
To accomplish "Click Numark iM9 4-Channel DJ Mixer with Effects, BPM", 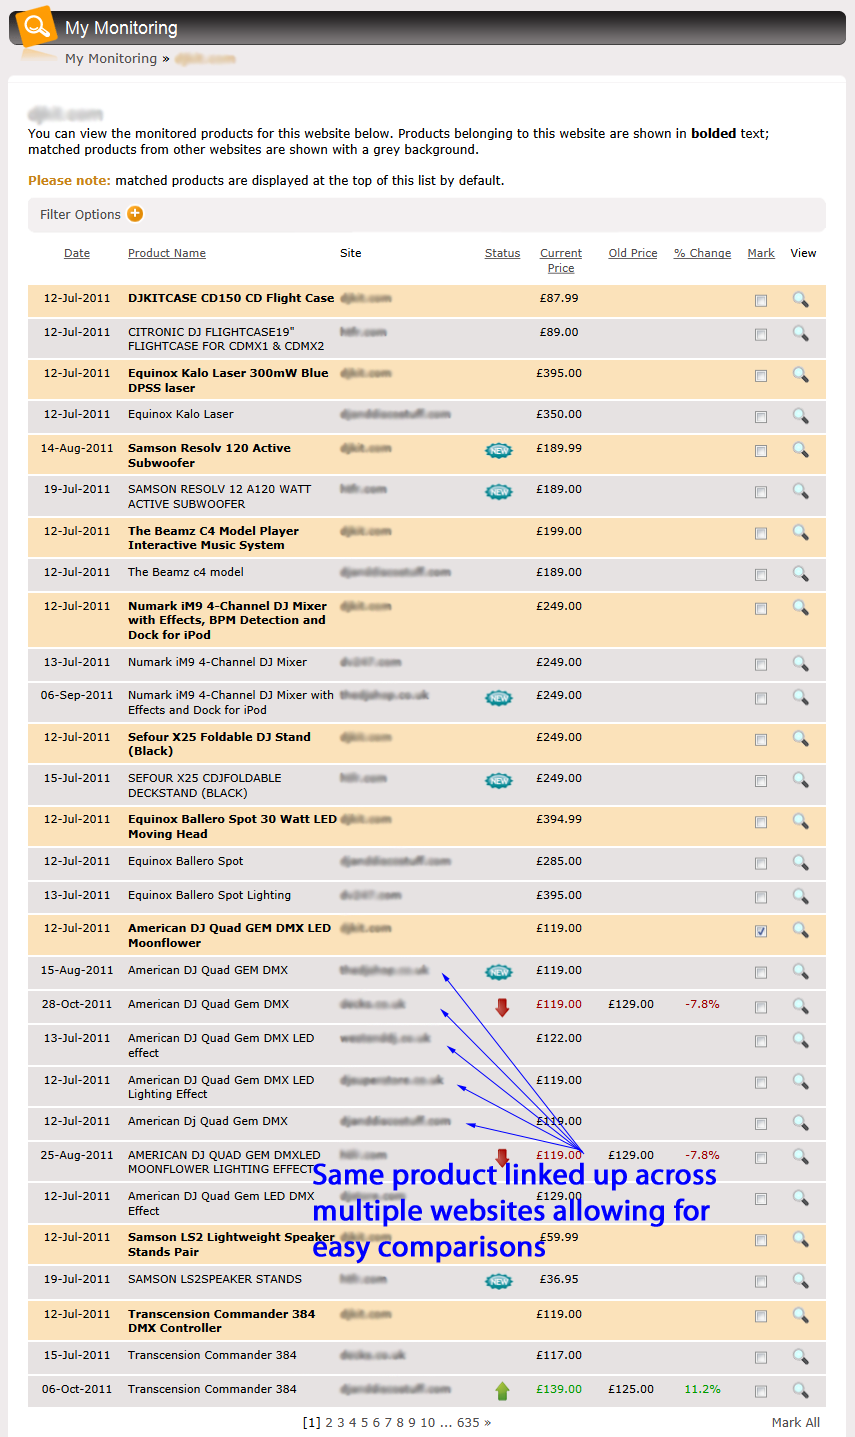I will (x=227, y=620).
